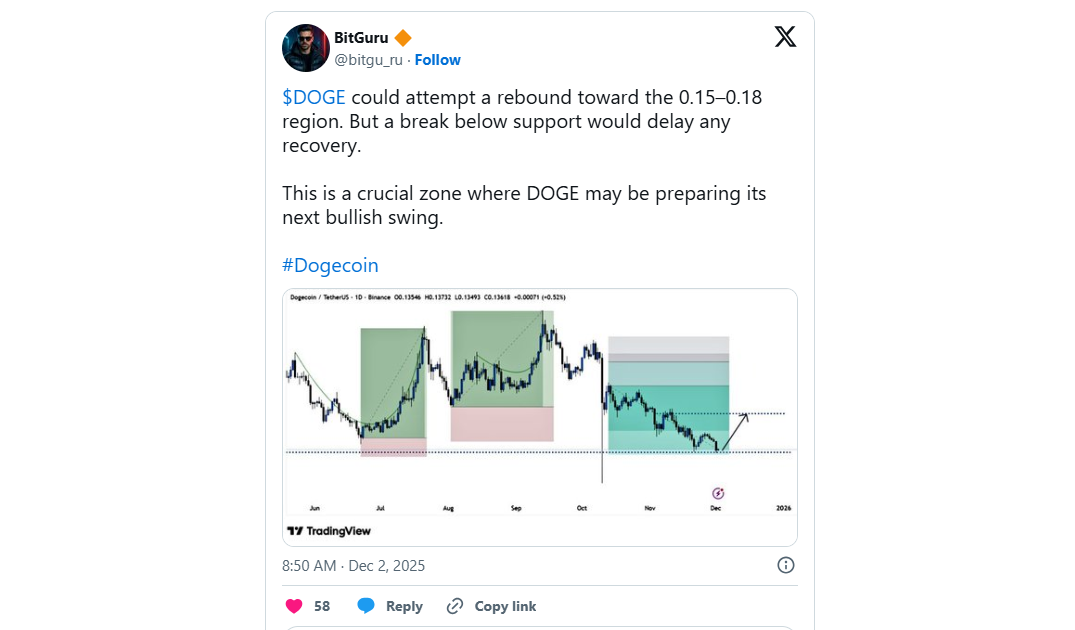Click the X logo in the corner

point(785,36)
